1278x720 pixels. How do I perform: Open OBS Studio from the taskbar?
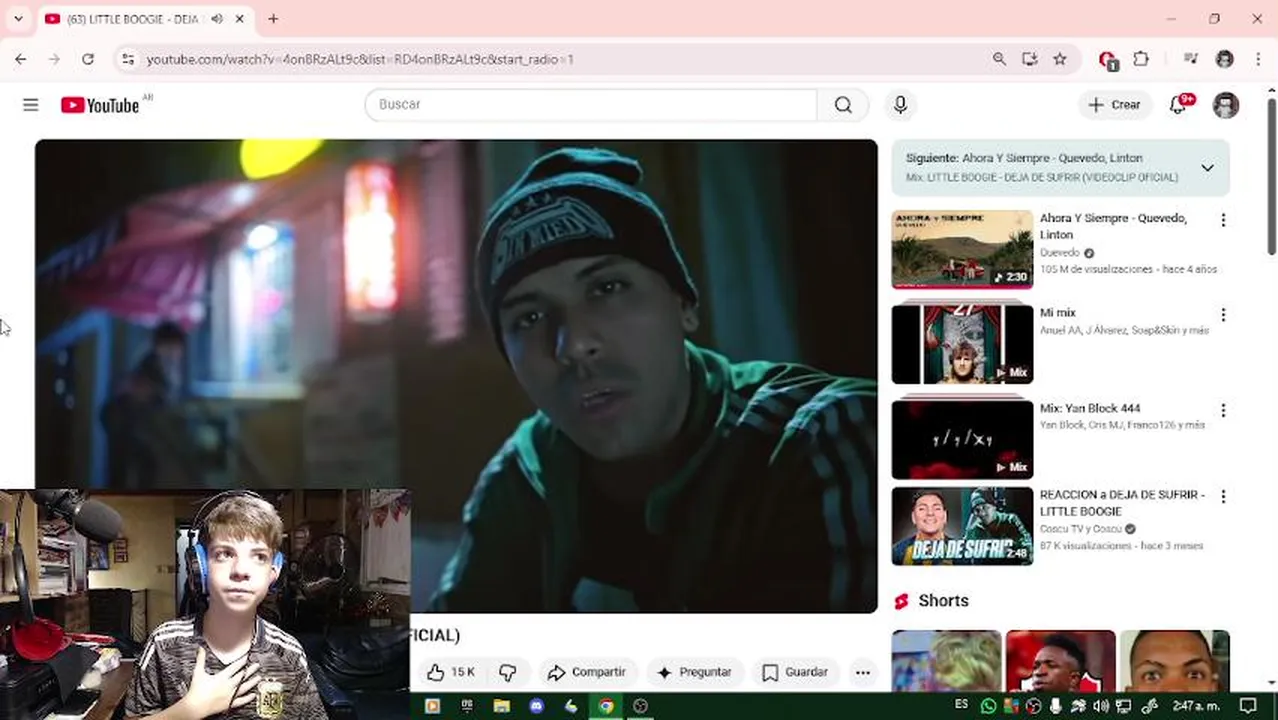[x=641, y=706]
